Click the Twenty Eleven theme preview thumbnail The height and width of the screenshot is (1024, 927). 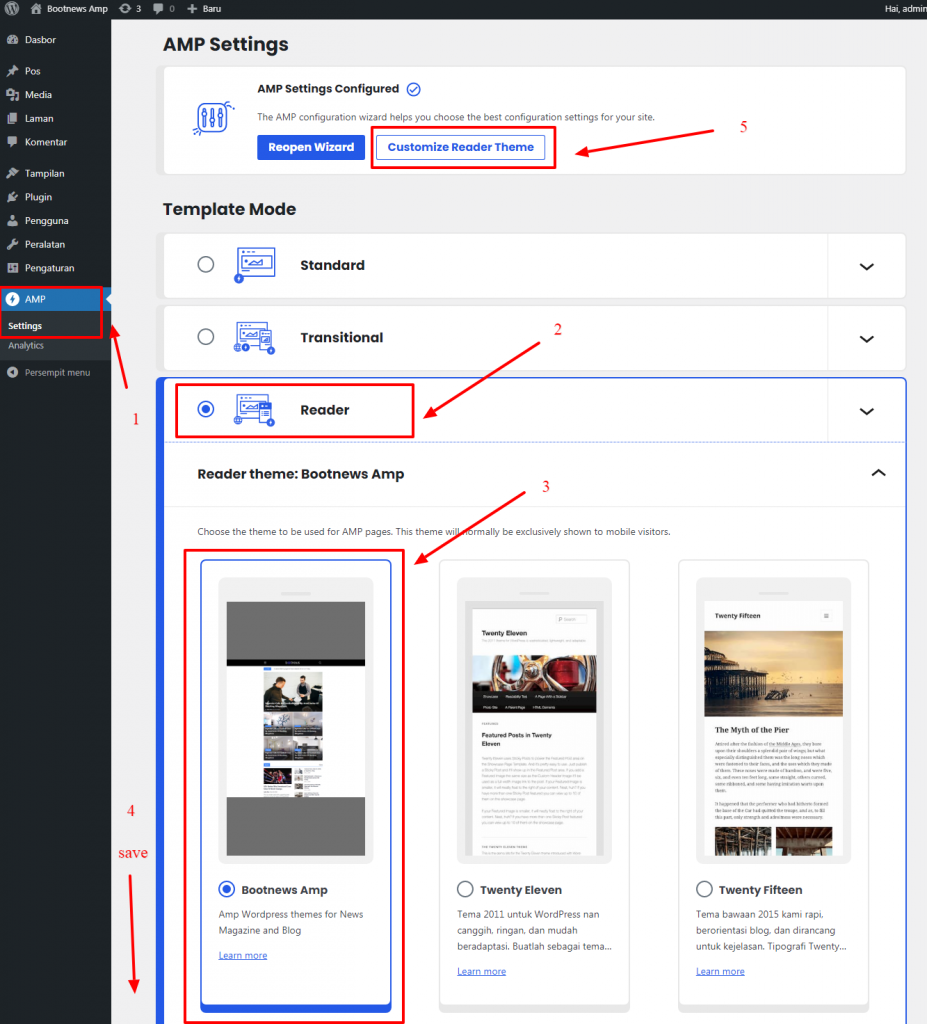[x=534, y=720]
